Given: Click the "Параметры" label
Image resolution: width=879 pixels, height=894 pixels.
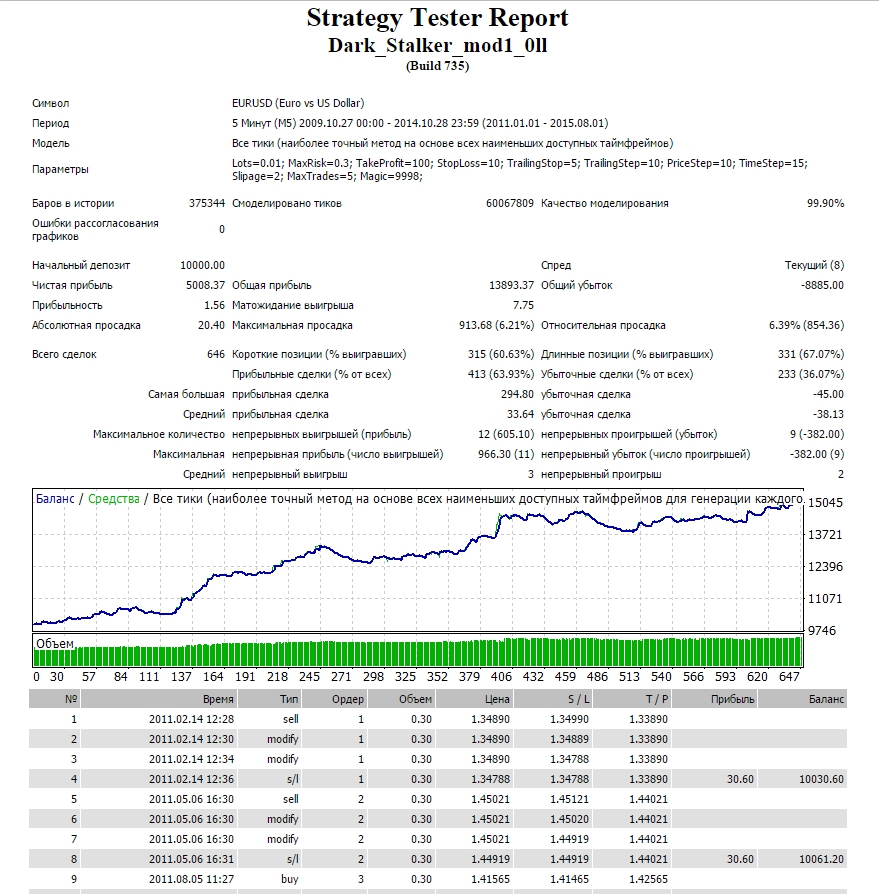Looking at the screenshot, I should pos(60,169).
